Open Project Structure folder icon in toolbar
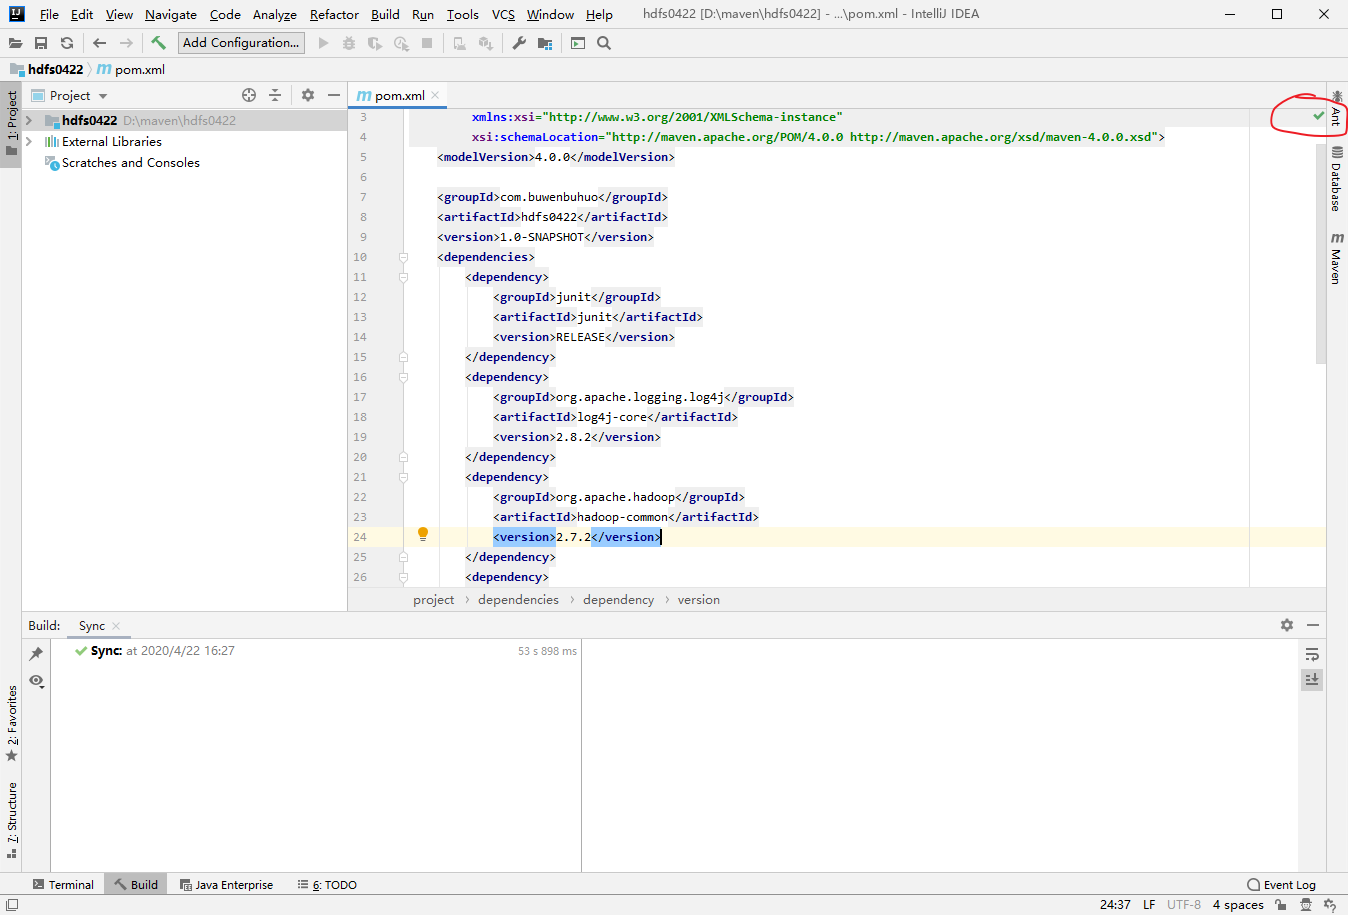This screenshot has height=915, width=1348. 545,43
